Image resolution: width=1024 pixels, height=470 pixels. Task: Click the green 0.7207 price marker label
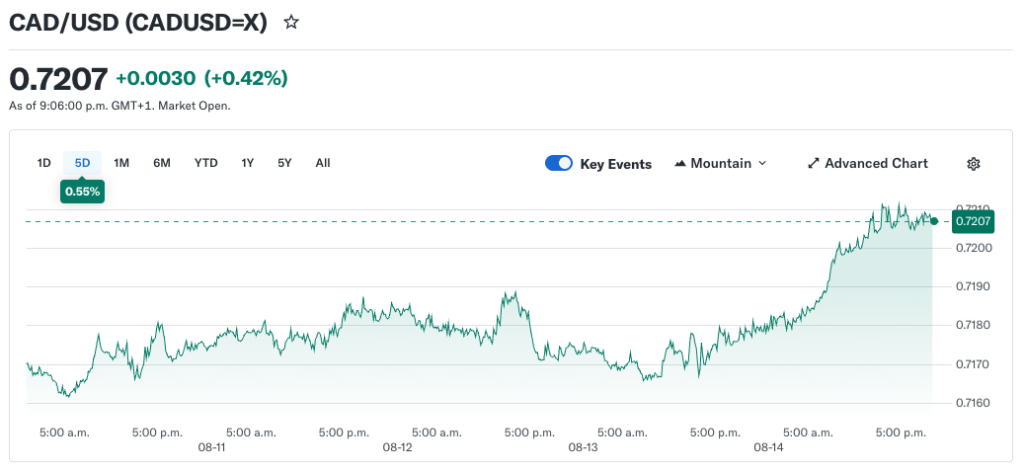click(x=973, y=222)
